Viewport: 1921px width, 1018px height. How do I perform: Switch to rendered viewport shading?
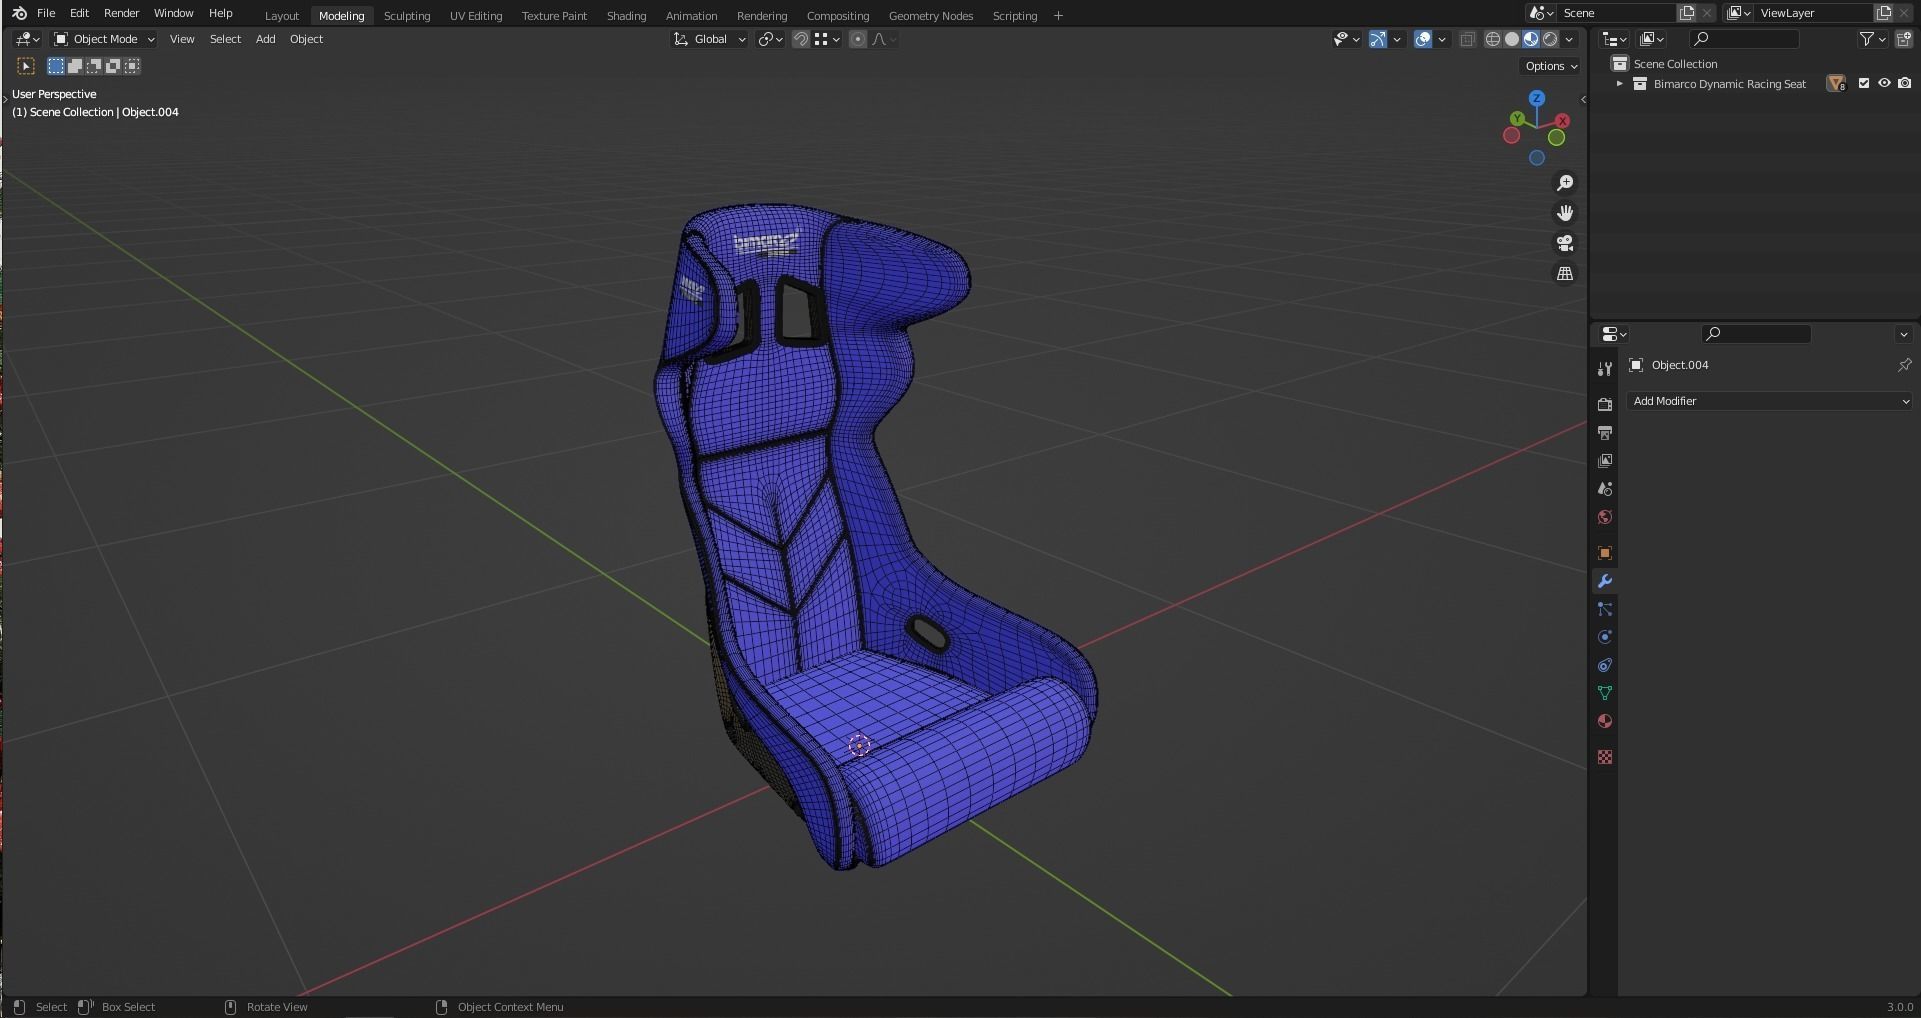coord(1550,39)
